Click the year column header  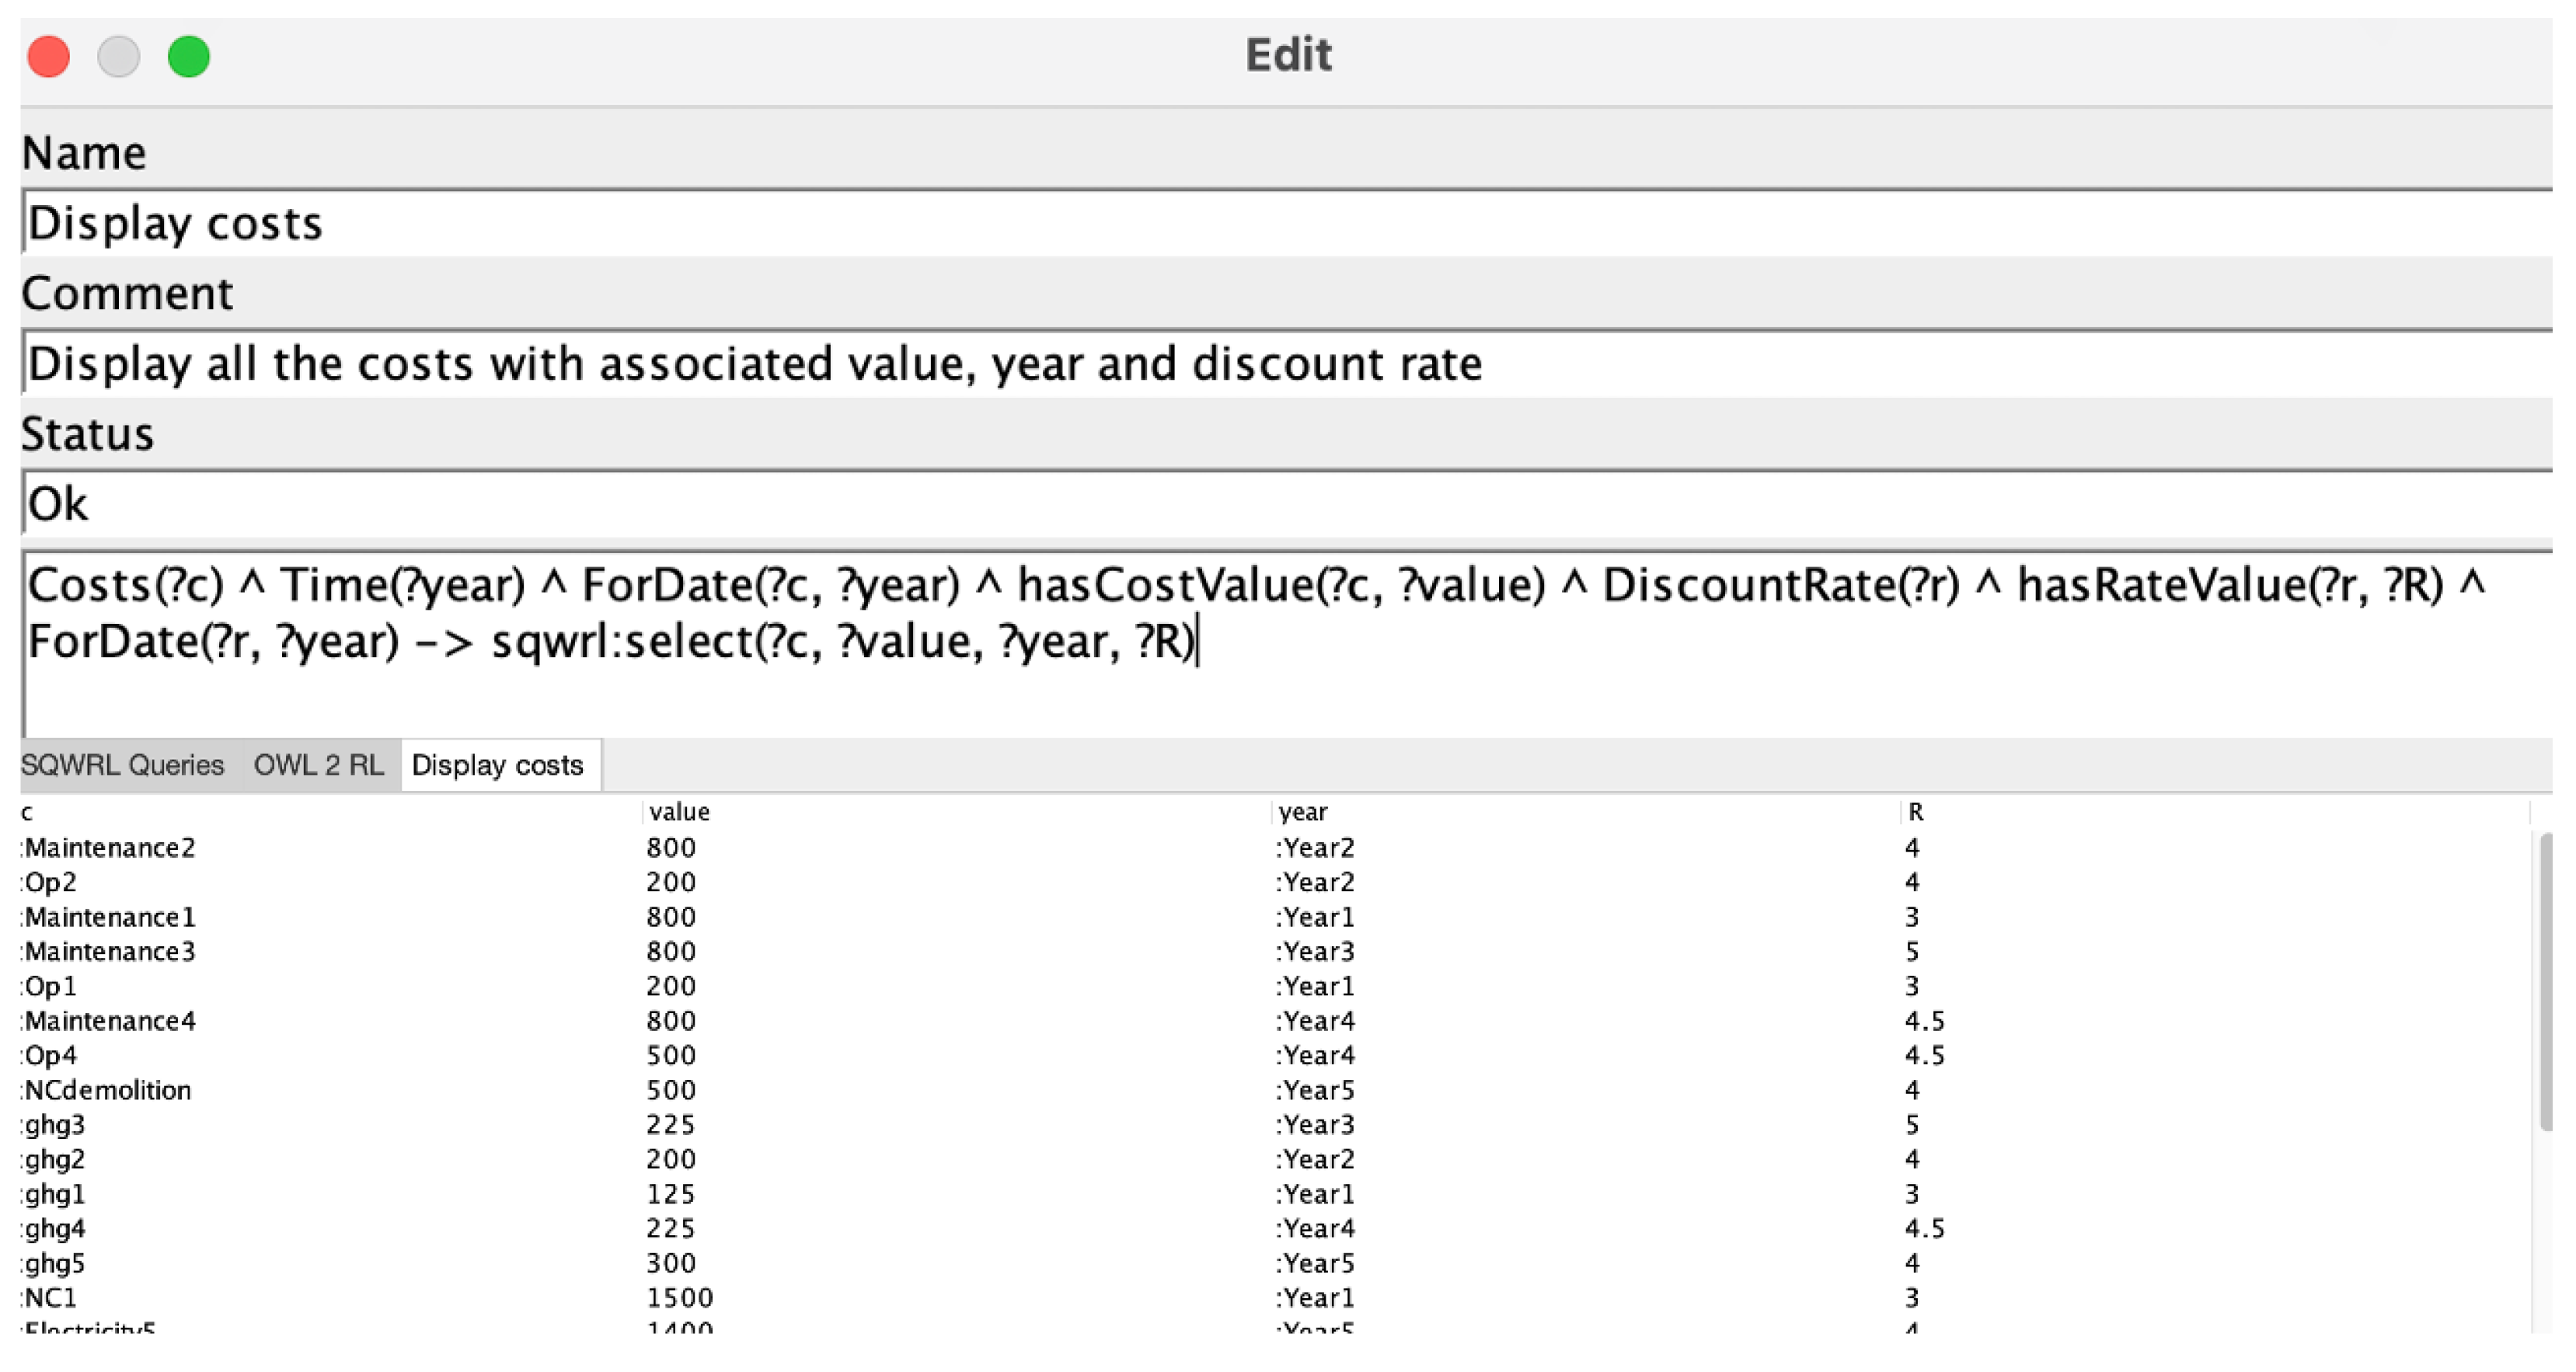pyautogui.click(x=1302, y=812)
